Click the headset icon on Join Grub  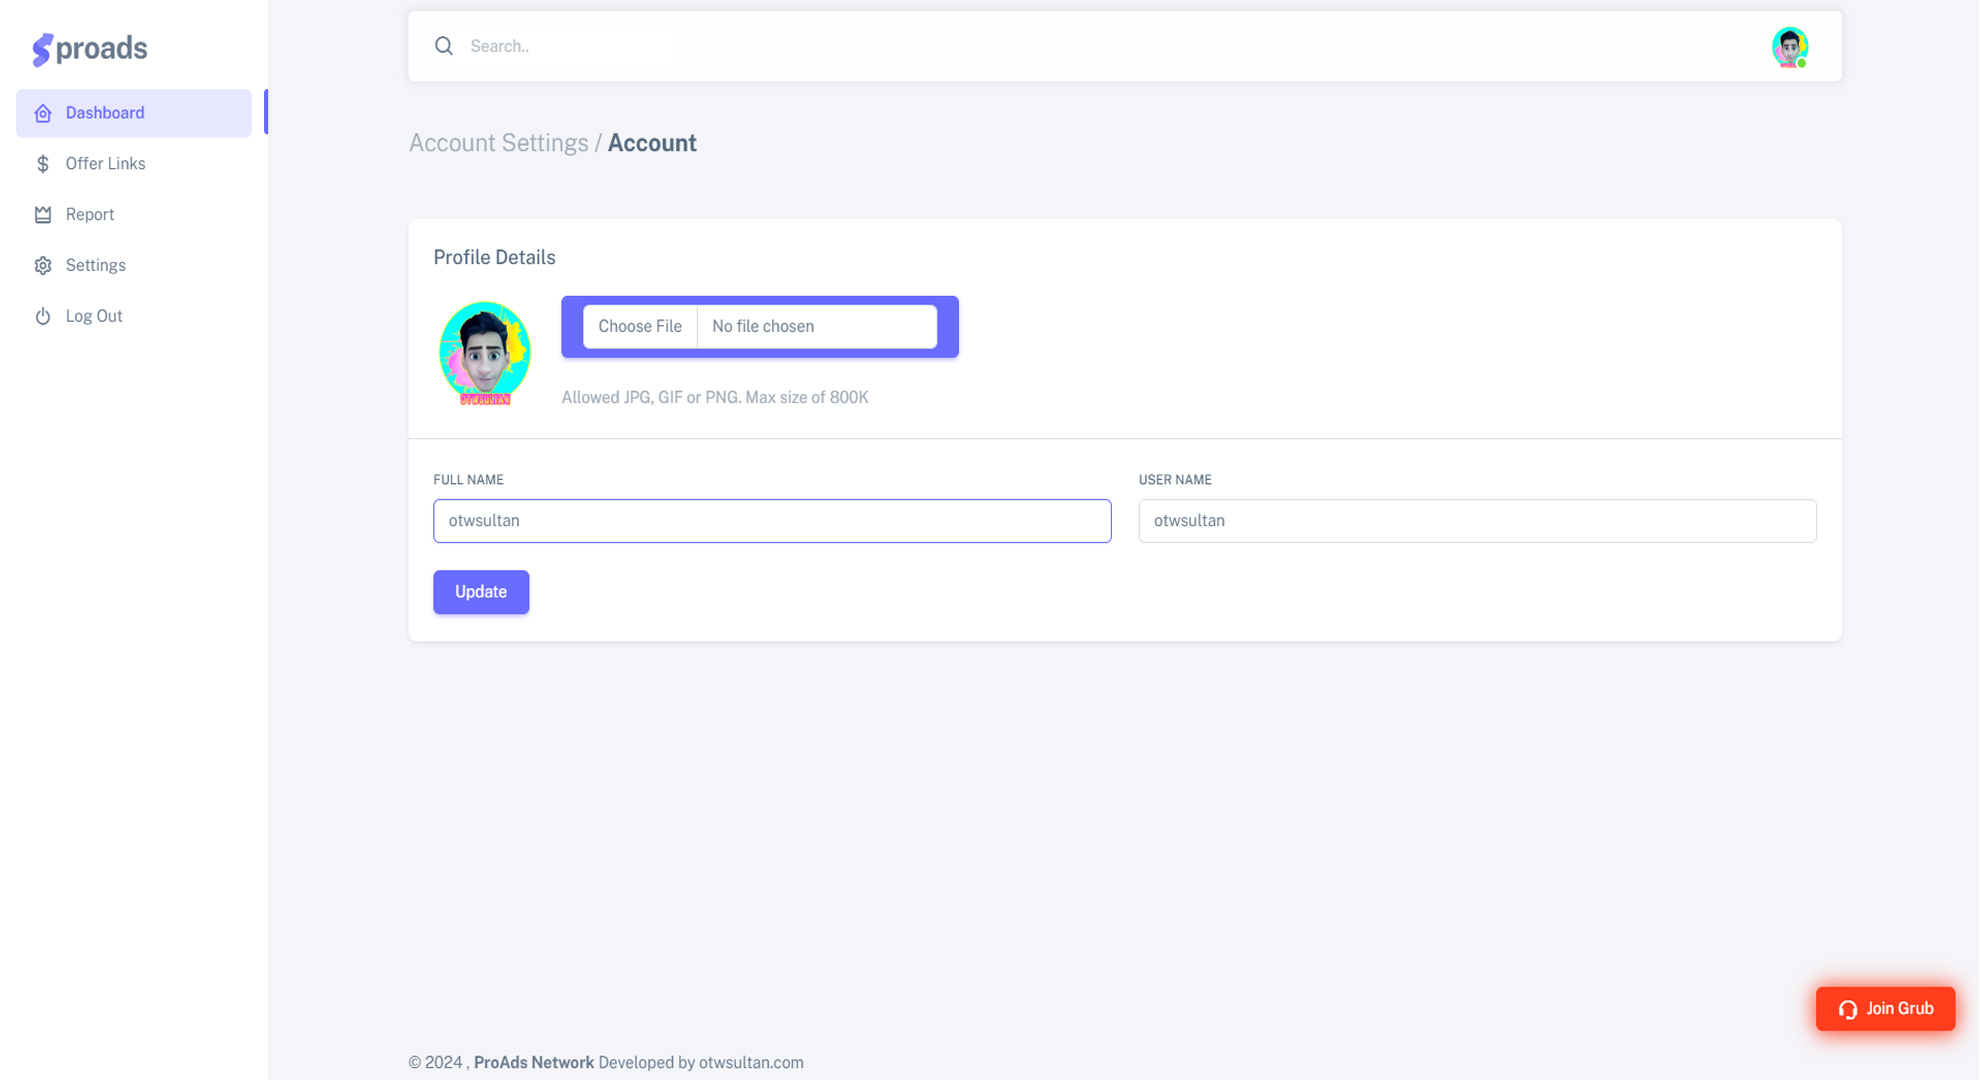pyautogui.click(x=1847, y=1010)
